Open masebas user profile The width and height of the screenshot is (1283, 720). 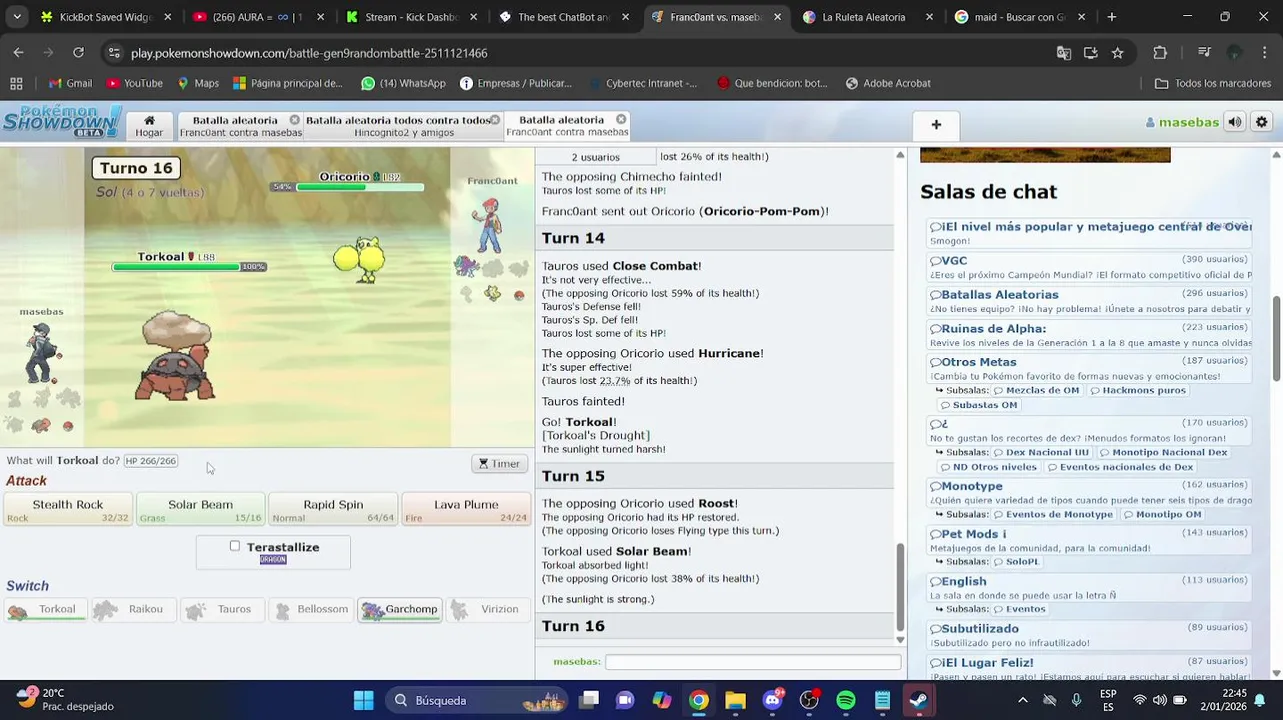(1182, 122)
